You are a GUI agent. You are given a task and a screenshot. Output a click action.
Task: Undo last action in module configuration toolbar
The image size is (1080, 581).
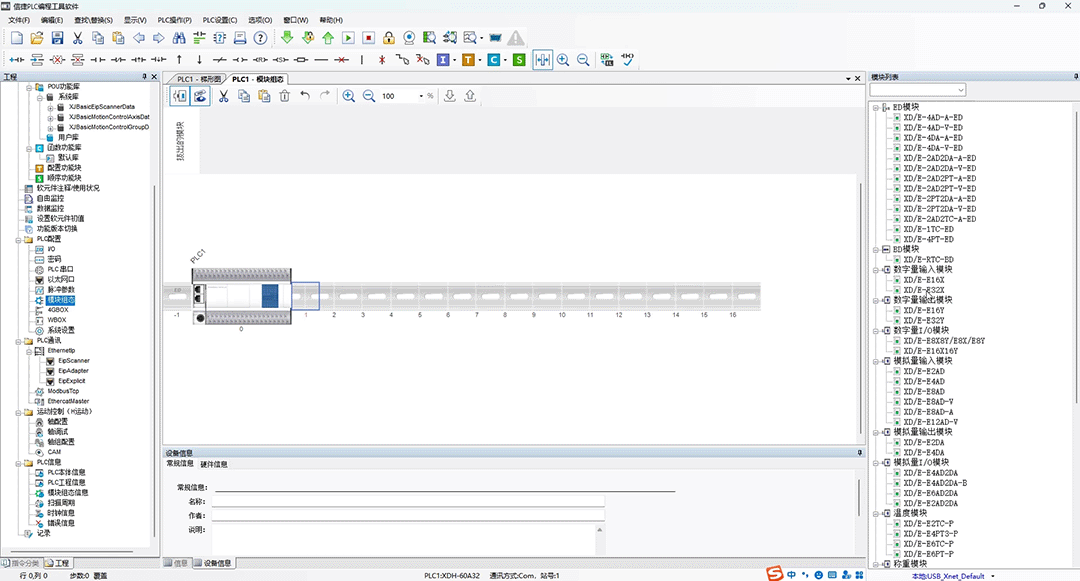pyautogui.click(x=305, y=96)
